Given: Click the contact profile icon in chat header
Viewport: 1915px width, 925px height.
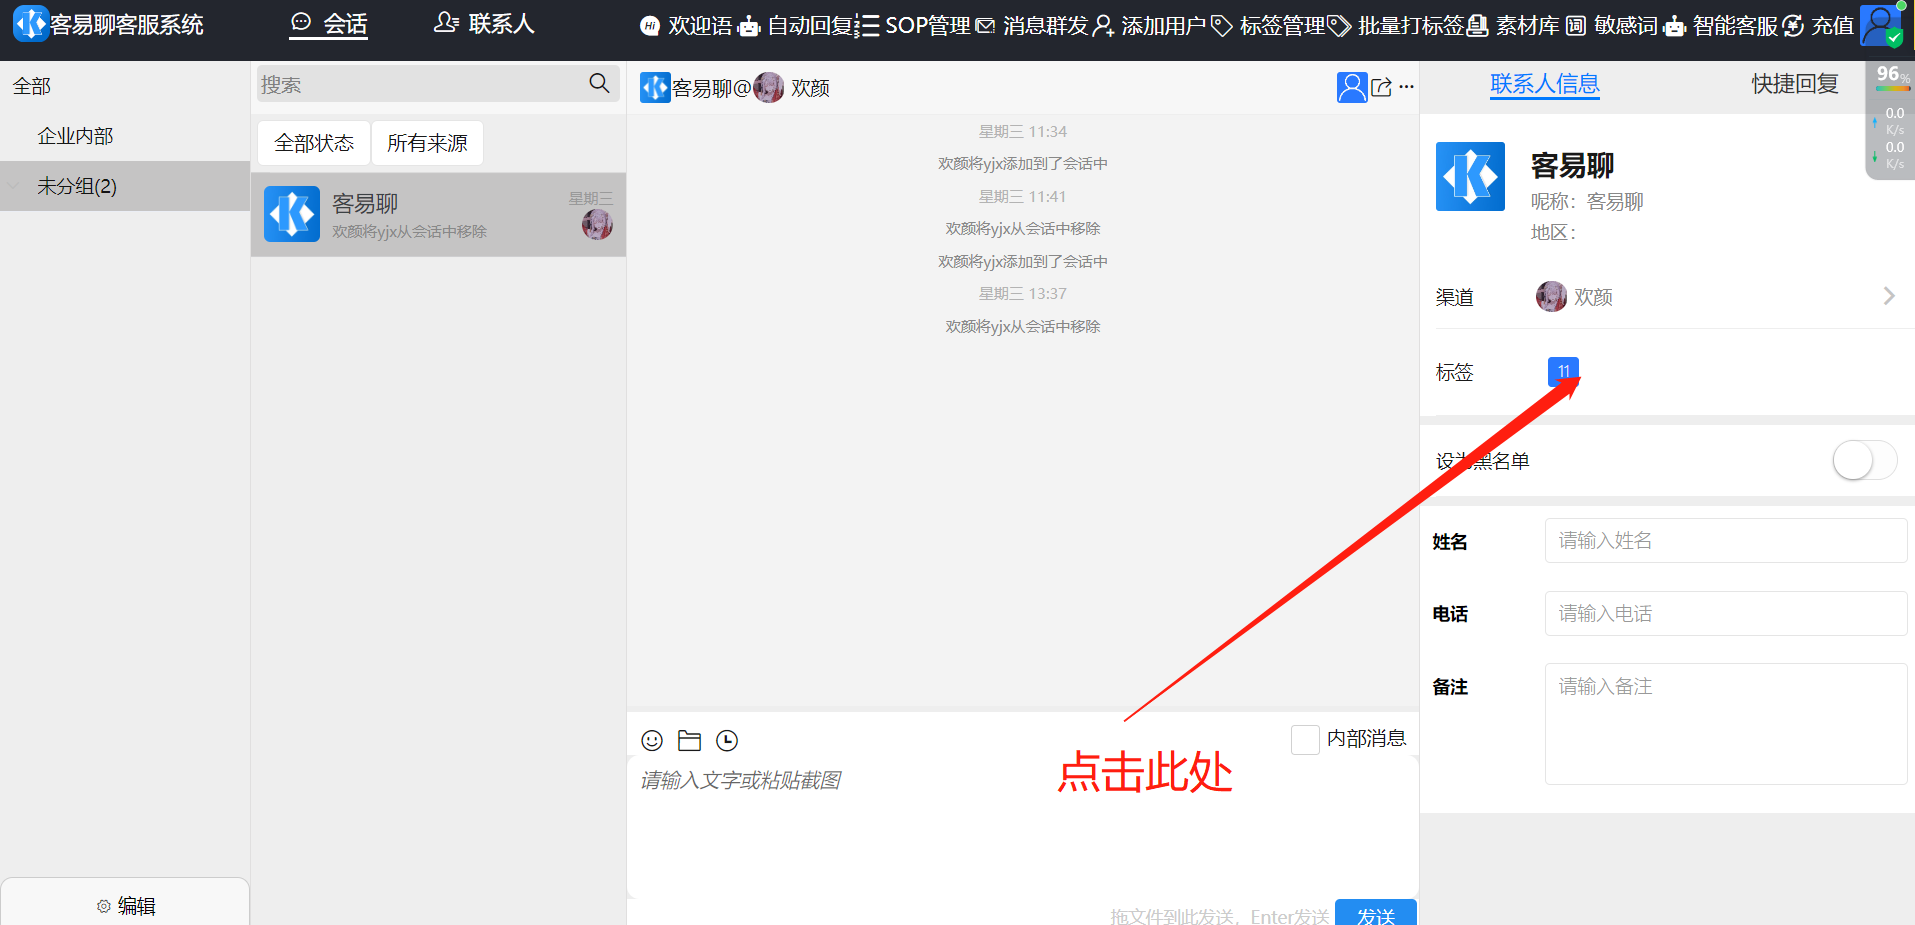Looking at the screenshot, I should click(1352, 87).
